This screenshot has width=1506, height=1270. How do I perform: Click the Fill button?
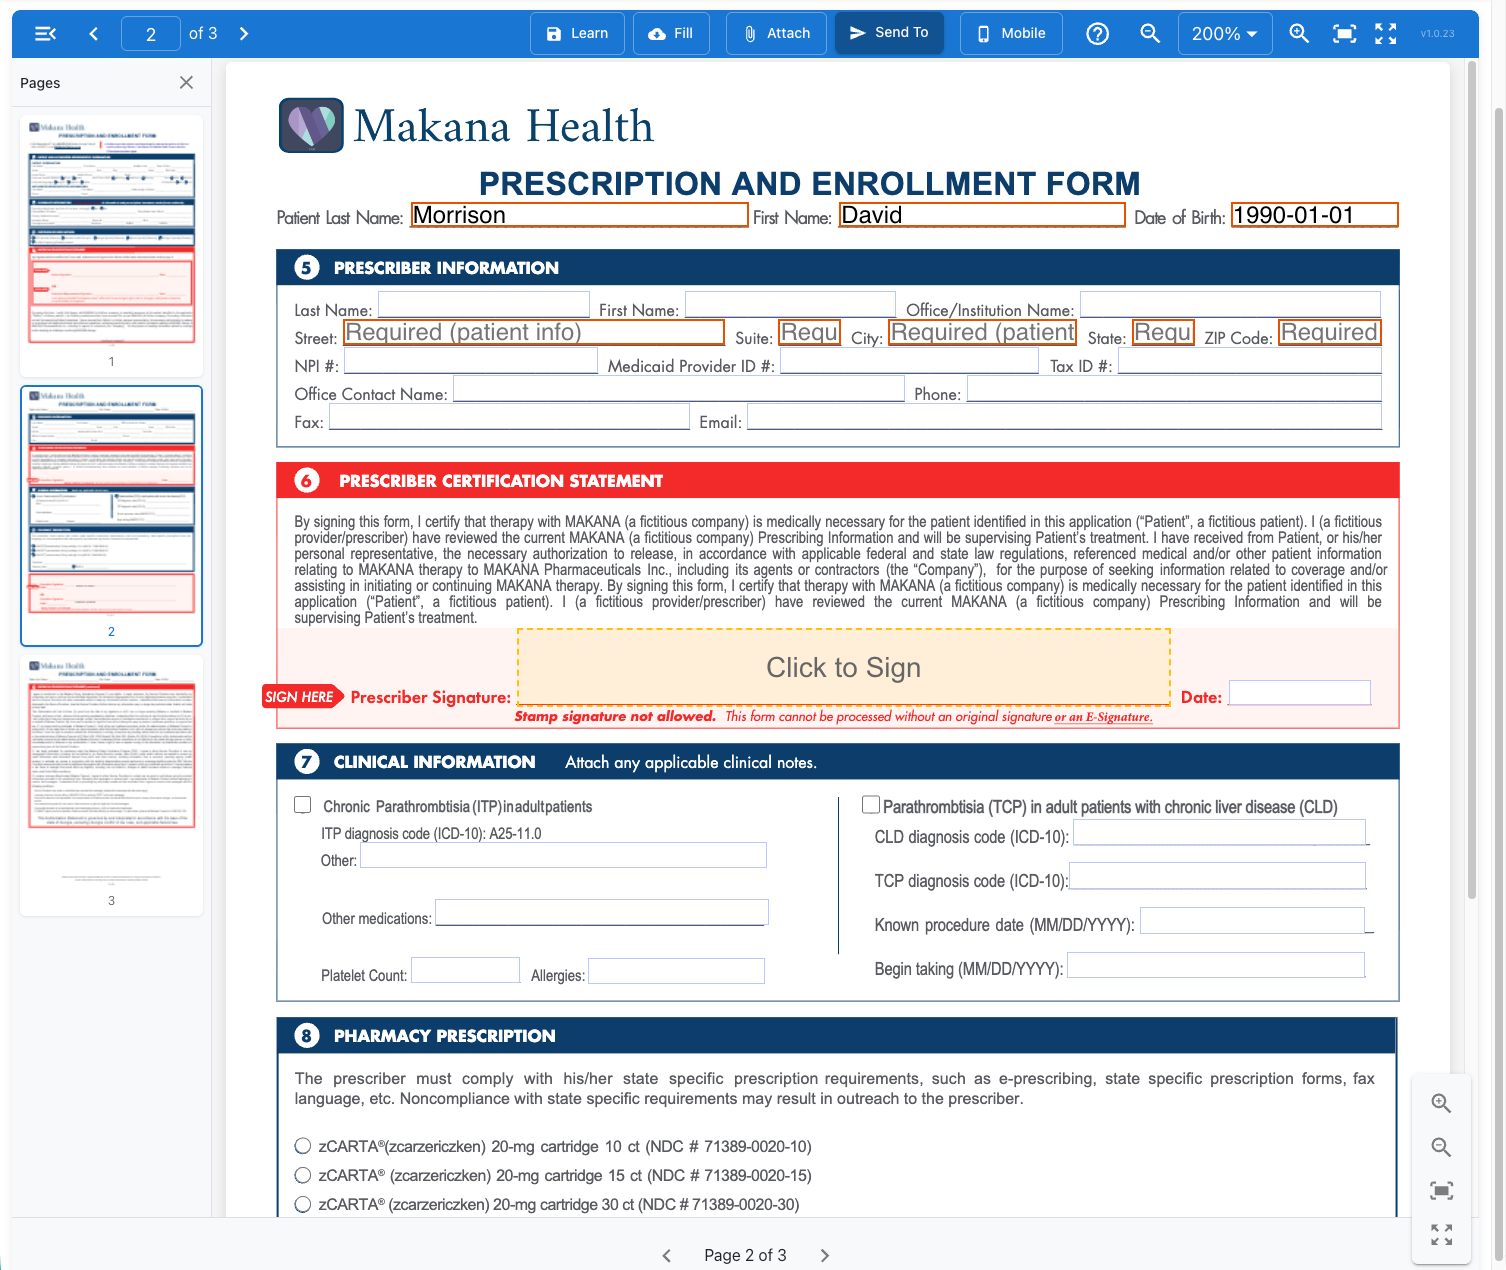(x=671, y=33)
